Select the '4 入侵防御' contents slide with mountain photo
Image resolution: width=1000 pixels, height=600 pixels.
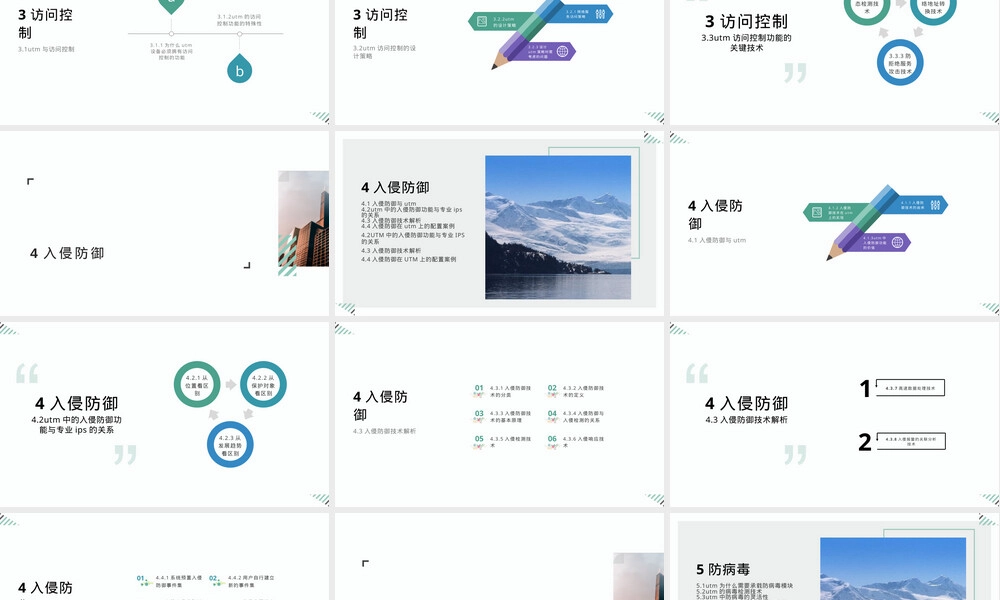499,223
